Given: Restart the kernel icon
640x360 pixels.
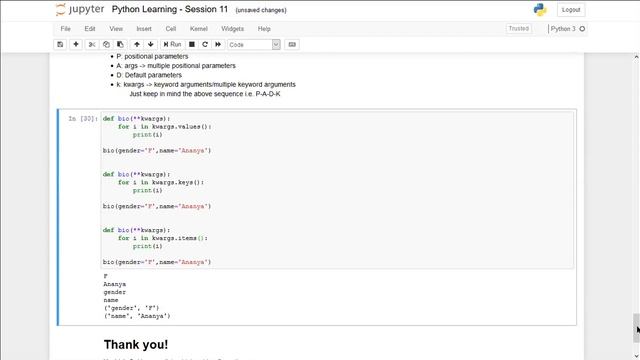Looking at the screenshot, I should 205,44.
